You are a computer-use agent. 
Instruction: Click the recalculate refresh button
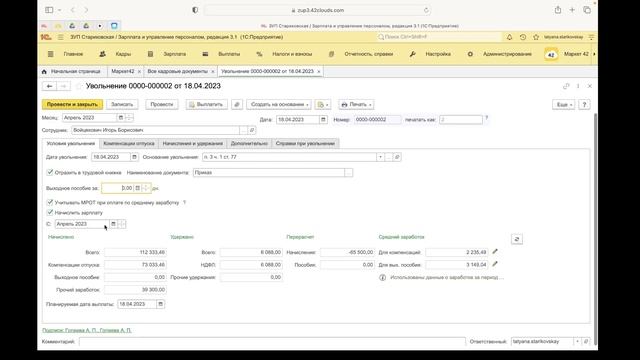point(517,239)
